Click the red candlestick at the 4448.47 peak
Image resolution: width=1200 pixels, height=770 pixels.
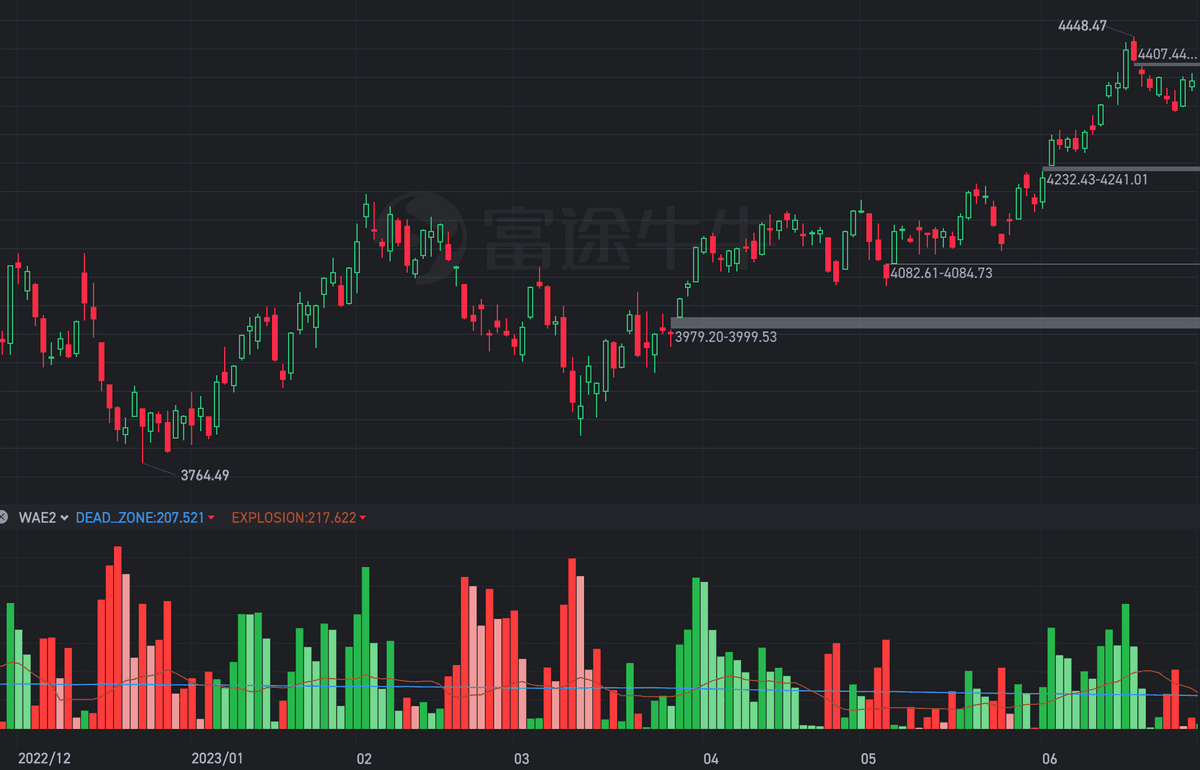1134,52
